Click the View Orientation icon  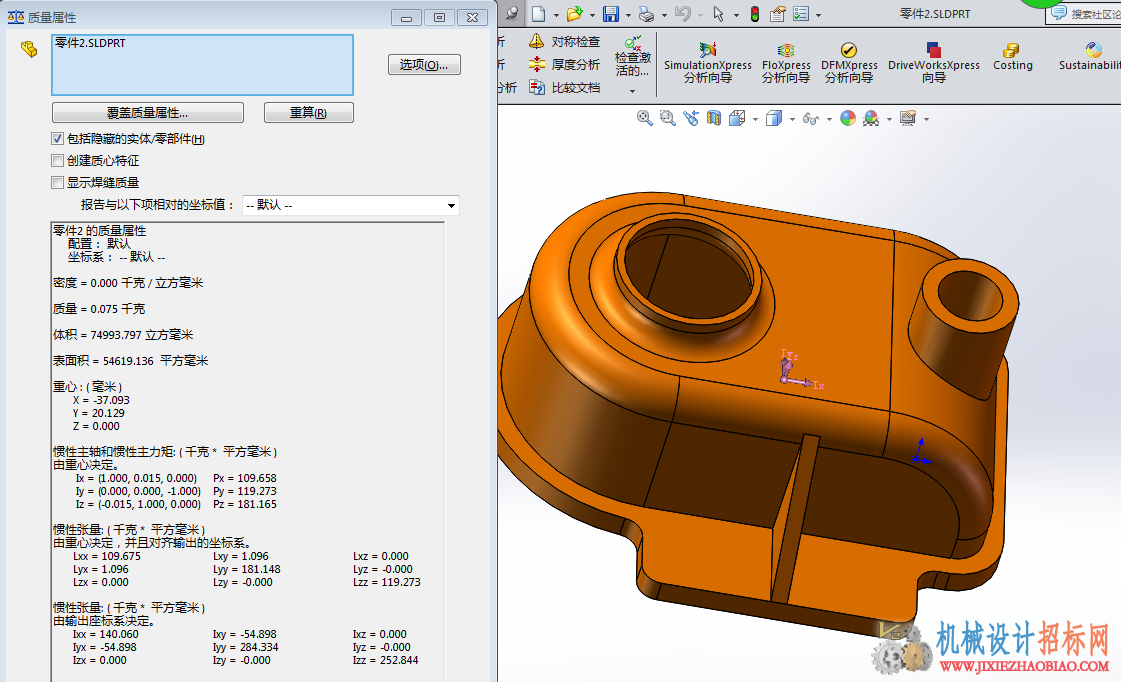[x=737, y=118]
